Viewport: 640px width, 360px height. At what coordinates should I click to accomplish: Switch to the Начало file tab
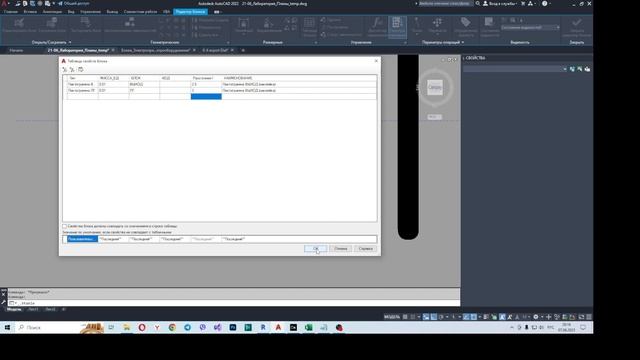[x=16, y=50]
